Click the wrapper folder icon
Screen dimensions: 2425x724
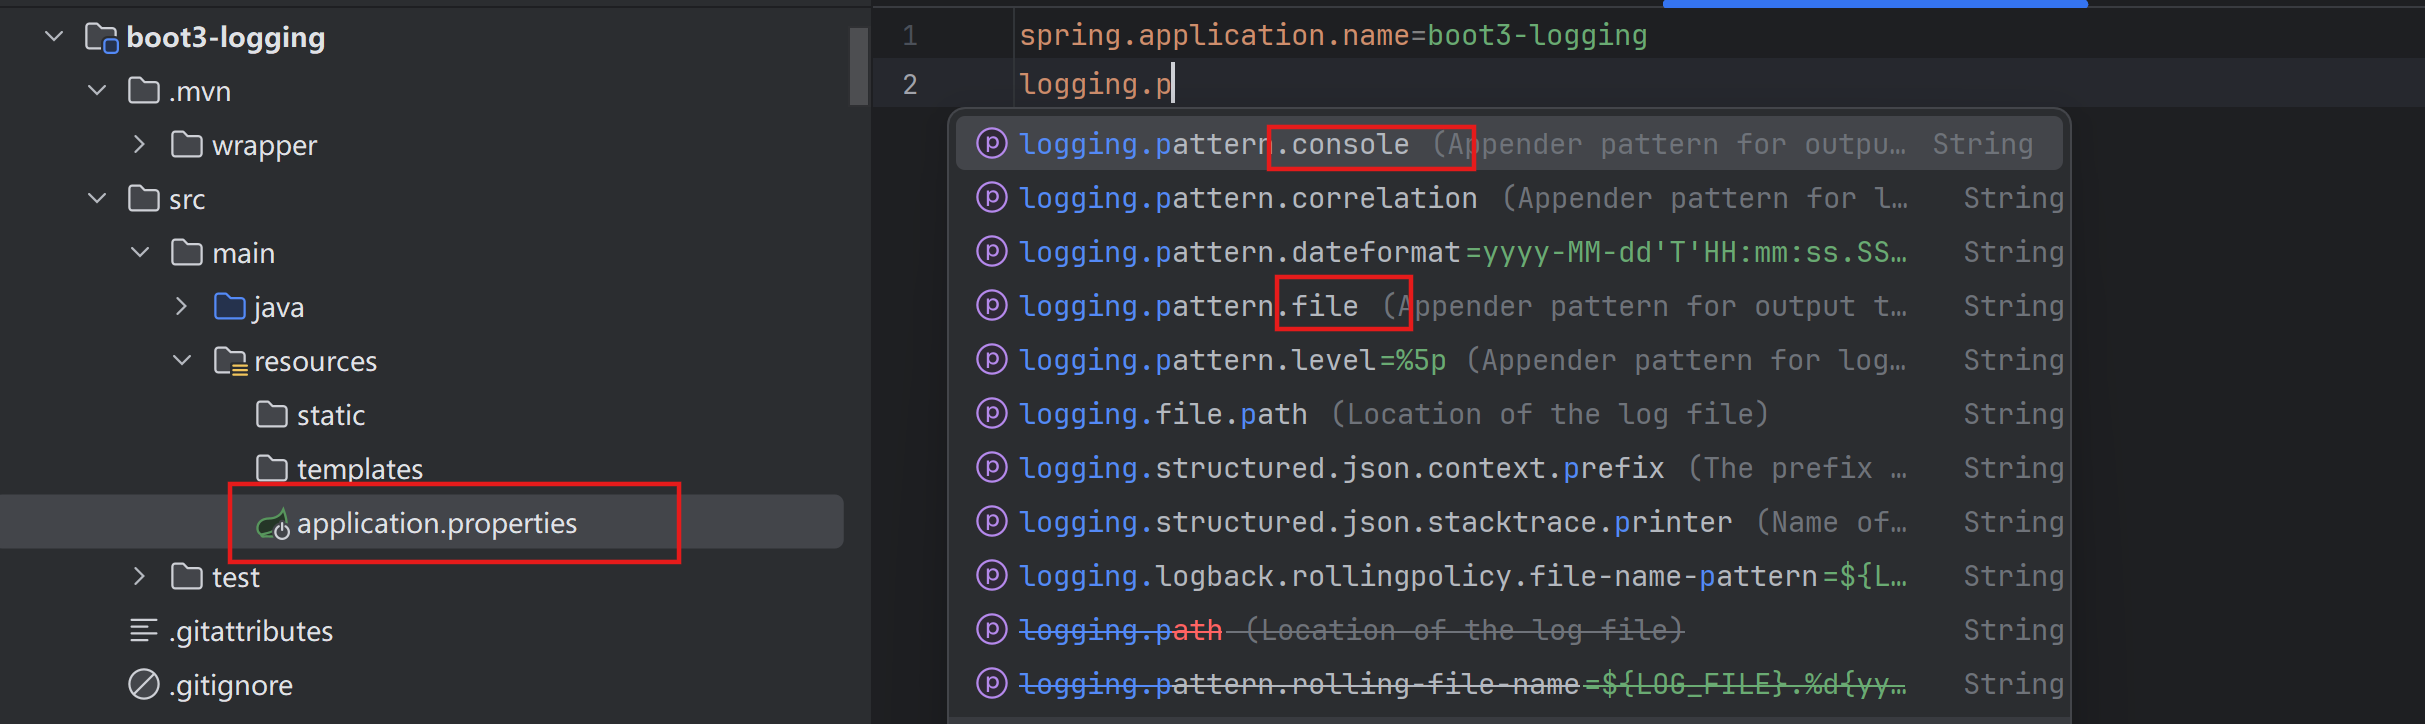[187, 145]
